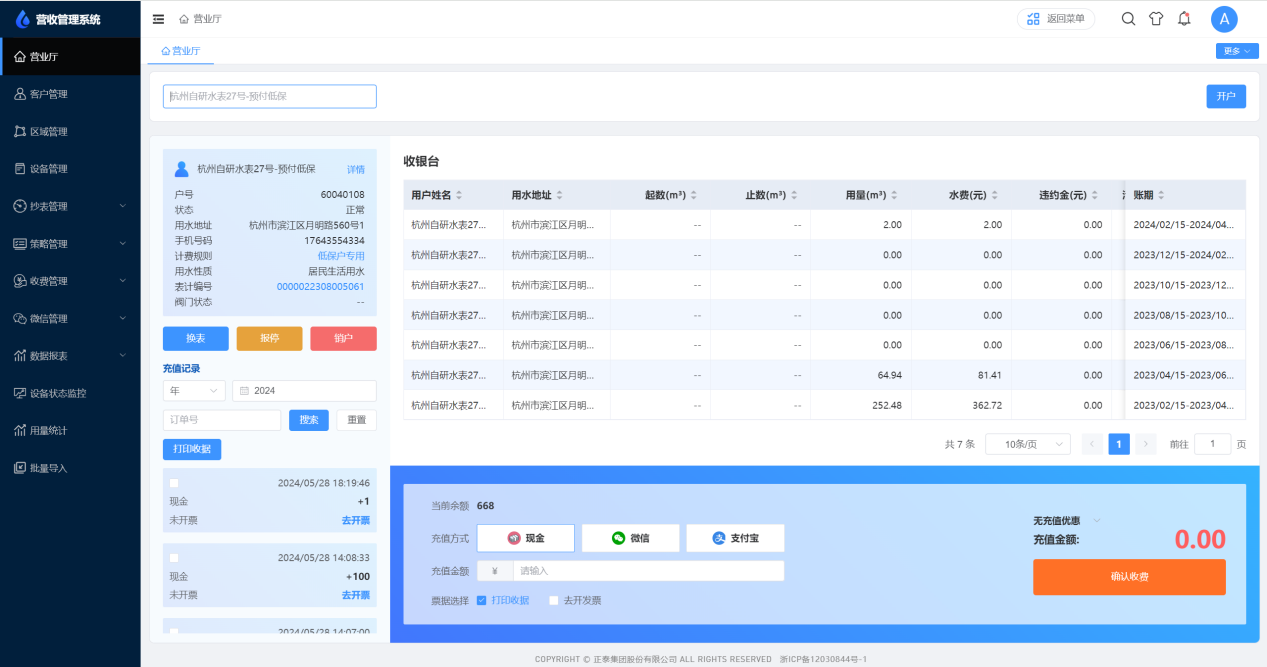Click the 区域管理 sidebar icon
Viewport: 1267px width, 667px height.
(20, 131)
